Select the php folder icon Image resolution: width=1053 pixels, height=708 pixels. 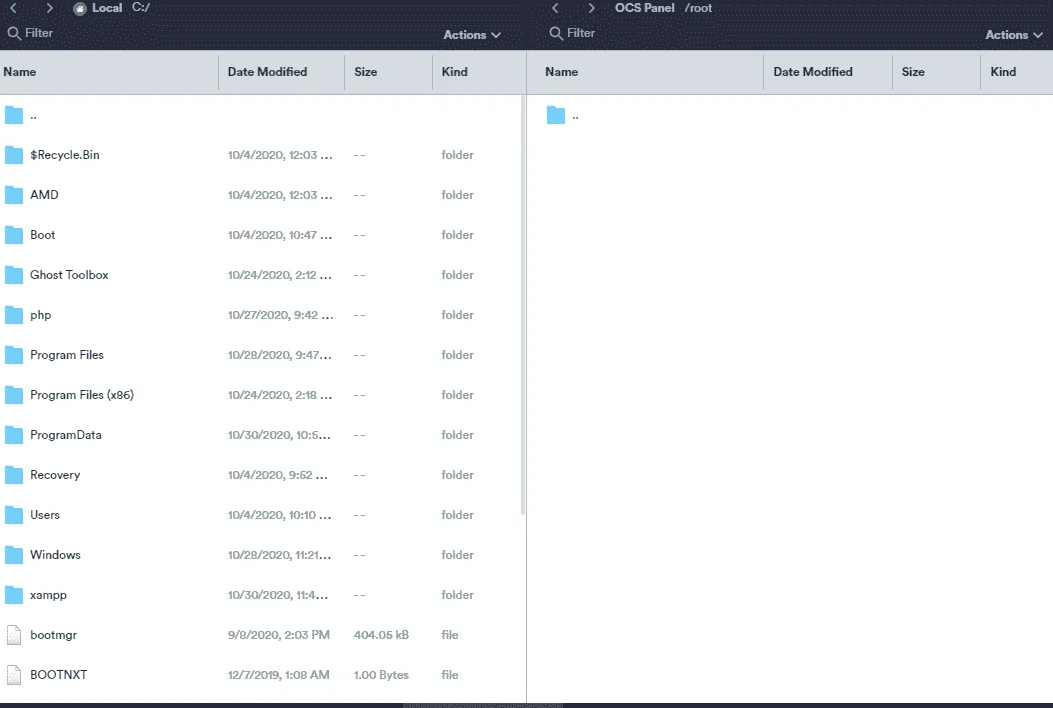[14, 315]
